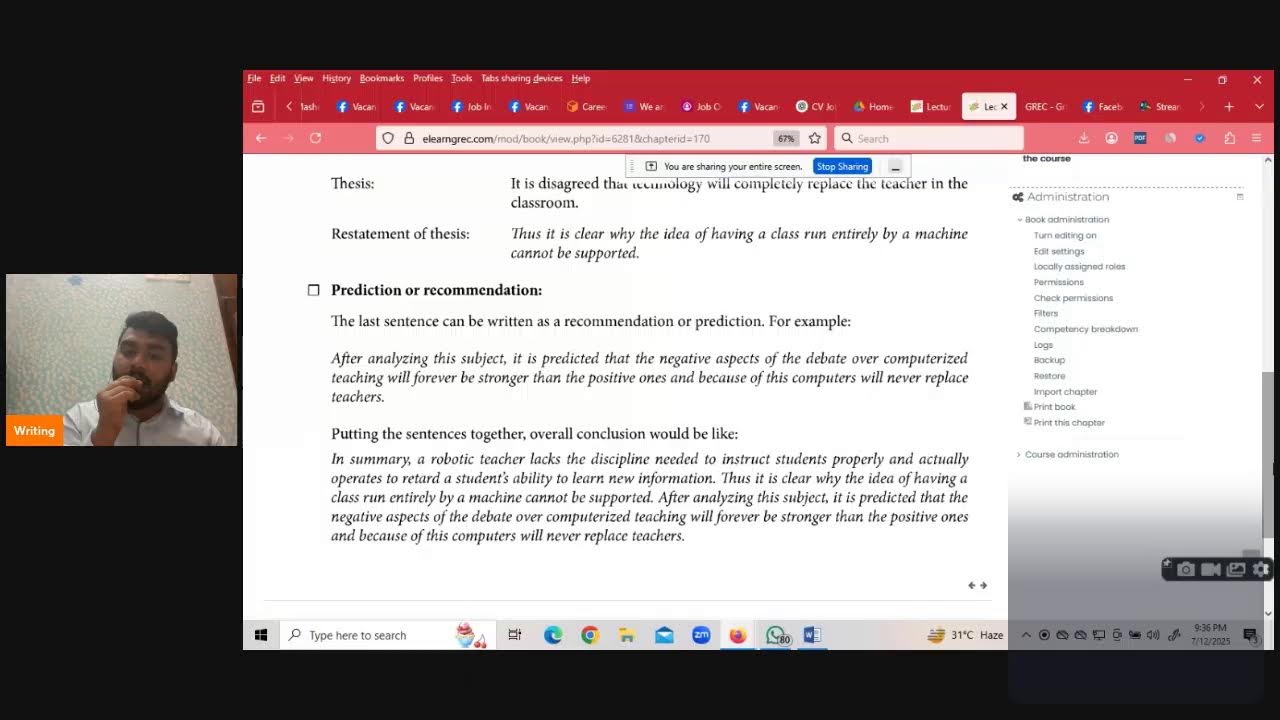Open the Edit menu
Image resolution: width=1280 pixels, height=720 pixels.
277,78
